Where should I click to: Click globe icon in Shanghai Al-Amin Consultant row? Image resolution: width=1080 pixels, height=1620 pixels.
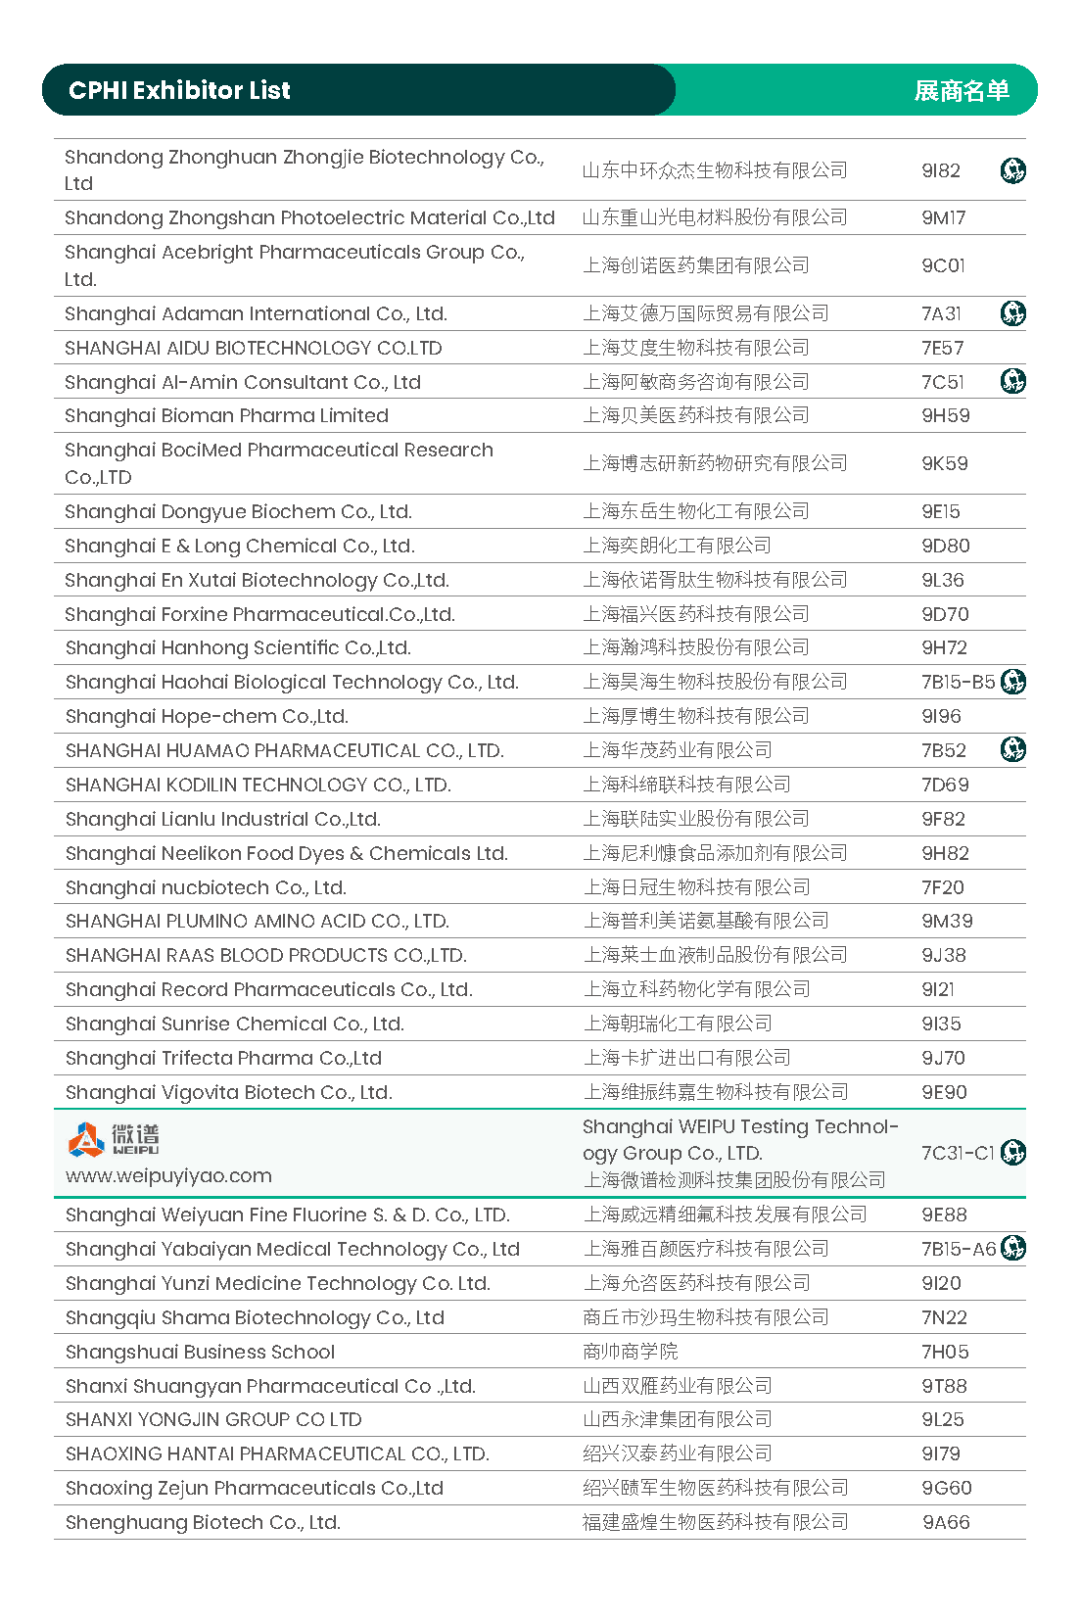click(x=1012, y=382)
